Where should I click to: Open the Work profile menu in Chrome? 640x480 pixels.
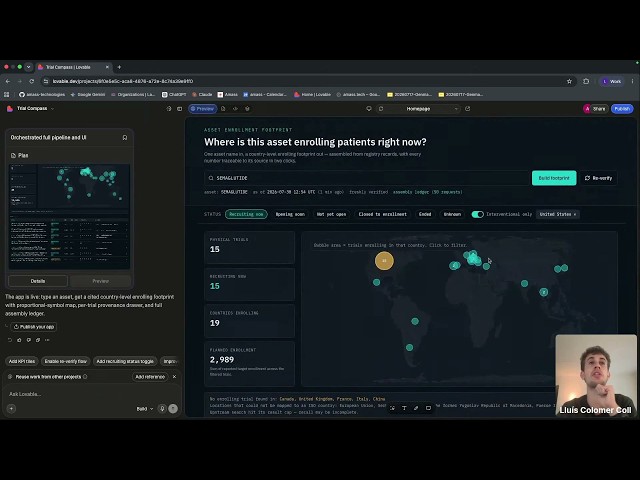612,81
